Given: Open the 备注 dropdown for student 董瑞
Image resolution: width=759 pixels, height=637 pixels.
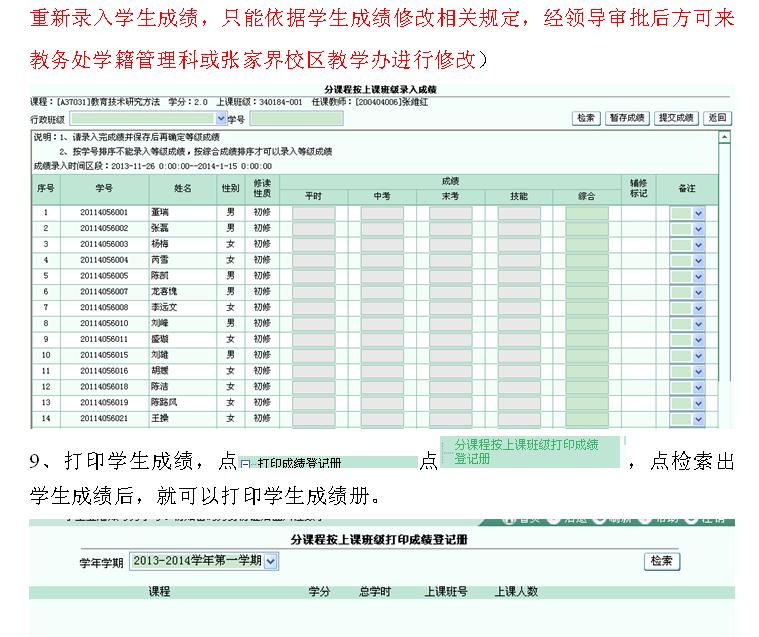Looking at the screenshot, I should [x=698, y=213].
